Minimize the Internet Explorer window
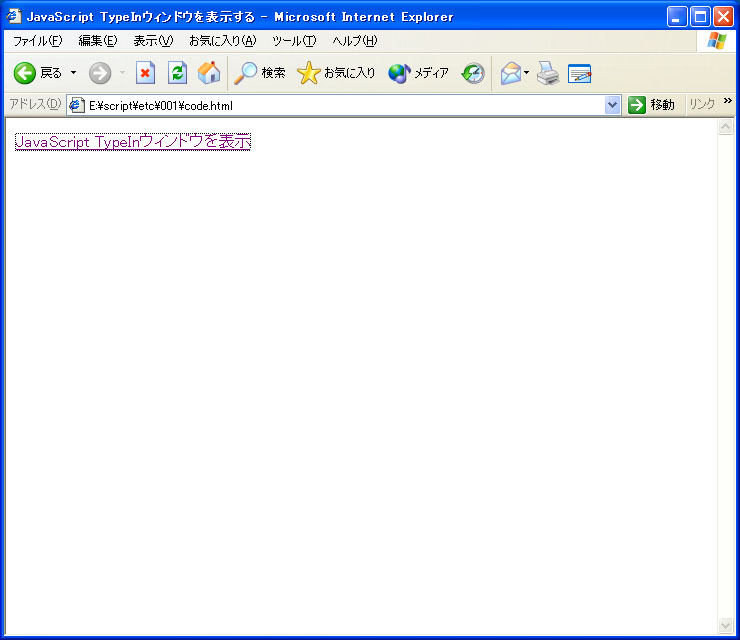The height and width of the screenshot is (640, 740). tap(677, 17)
